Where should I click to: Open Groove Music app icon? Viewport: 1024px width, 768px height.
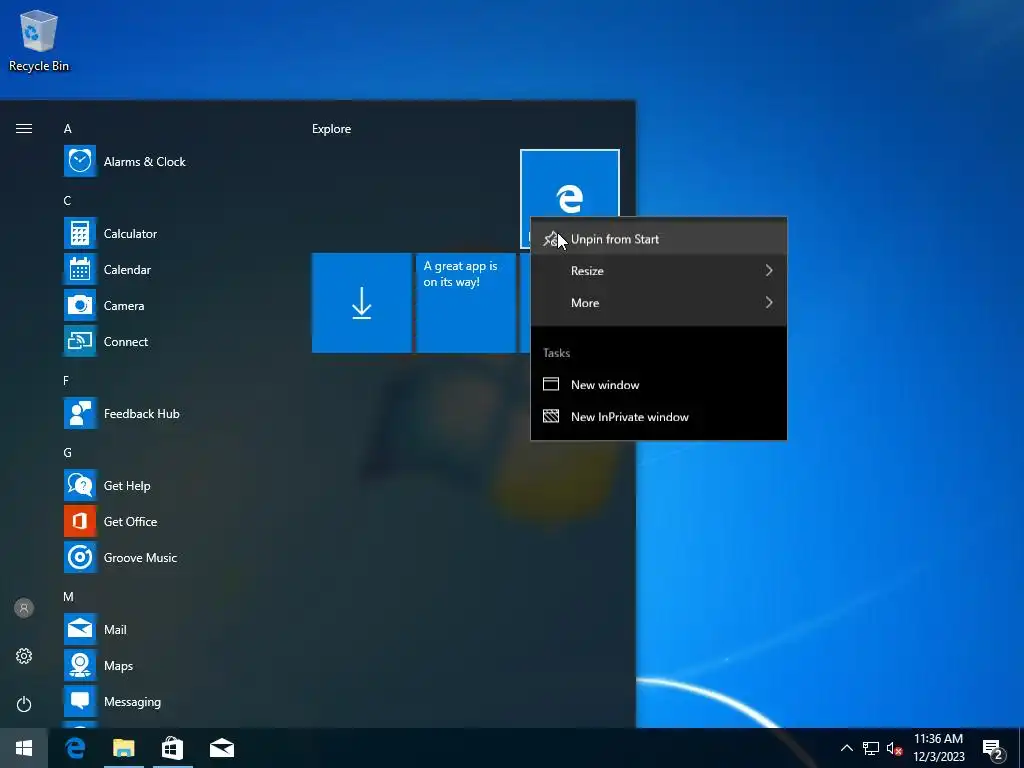click(80, 557)
